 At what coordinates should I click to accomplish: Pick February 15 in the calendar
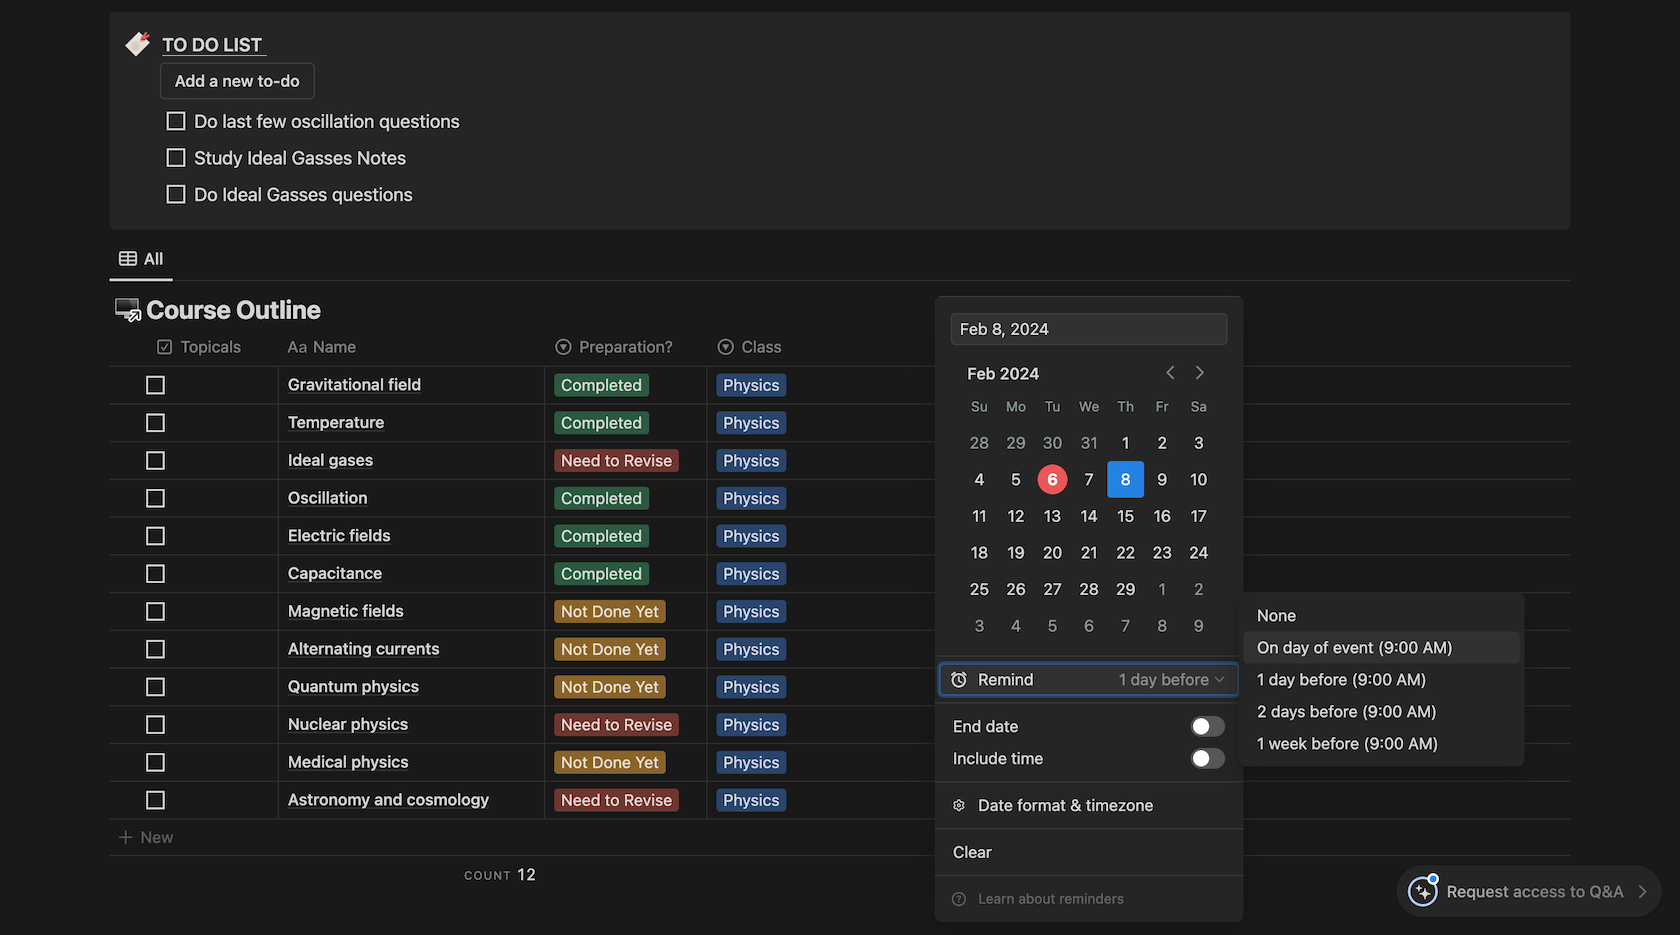[1125, 517]
